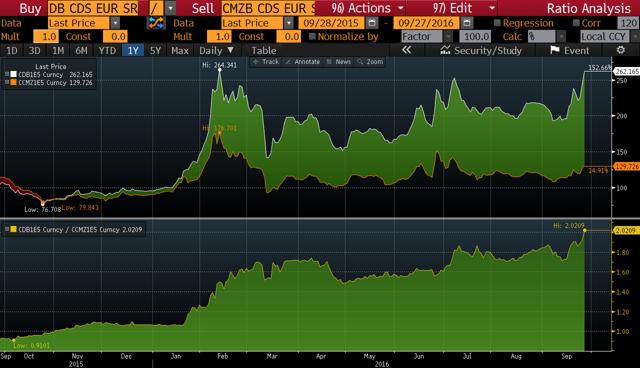Edit the Sell-side Mult 1.0 field

click(220, 37)
